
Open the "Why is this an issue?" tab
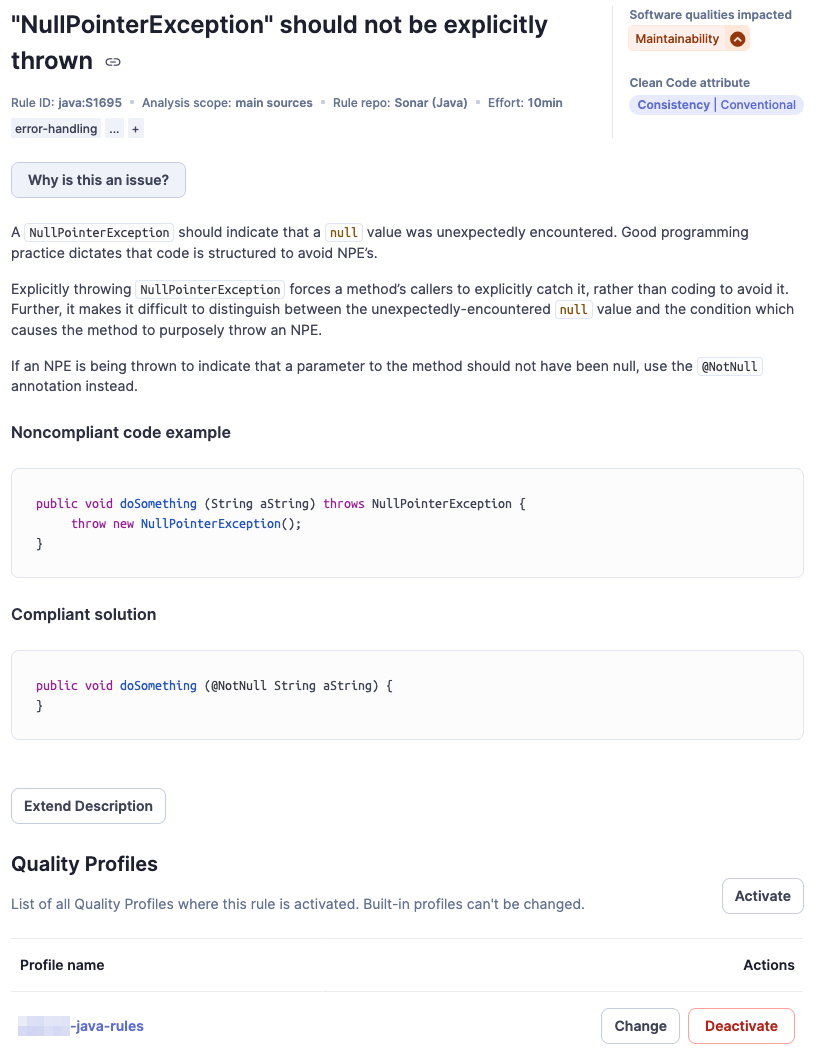98,180
